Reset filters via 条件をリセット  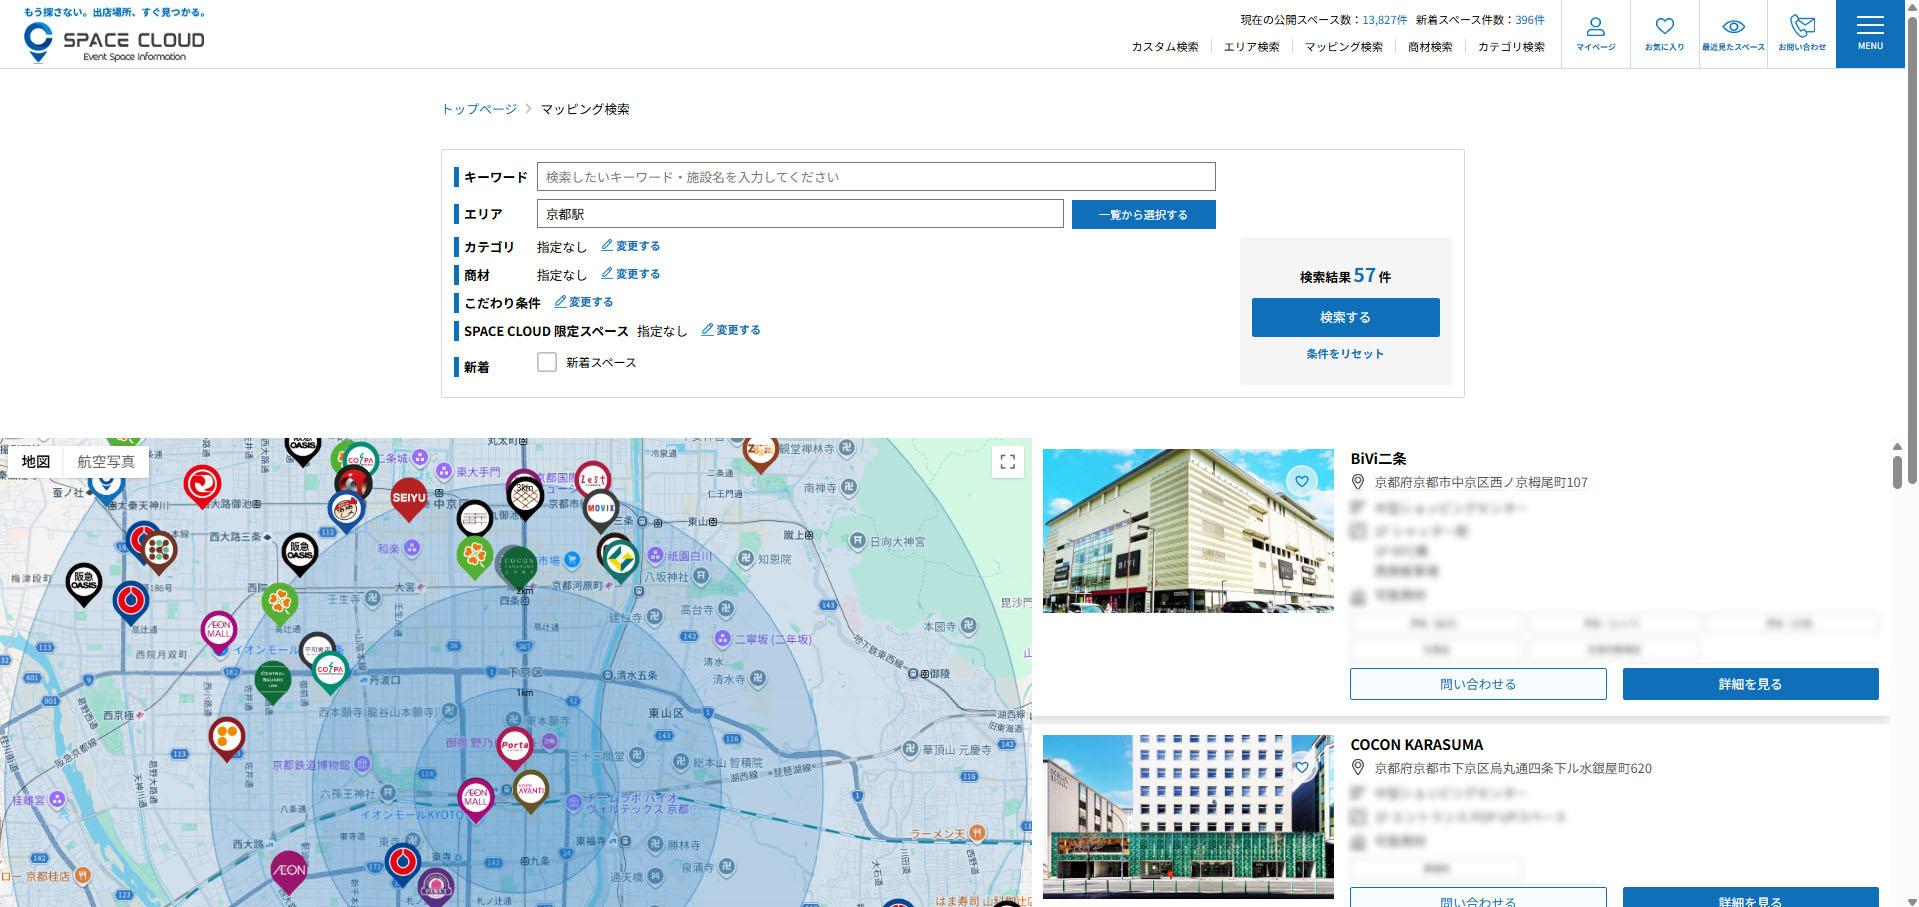(1345, 354)
